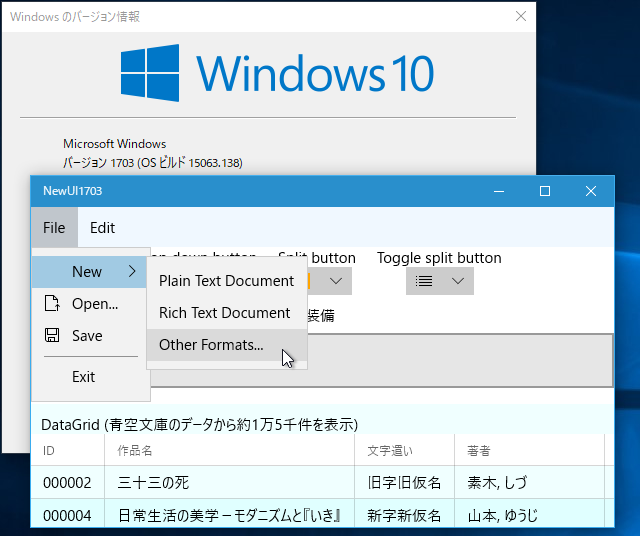Choose Rich Text Document
This screenshot has width=640, height=536.
(227, 313)
